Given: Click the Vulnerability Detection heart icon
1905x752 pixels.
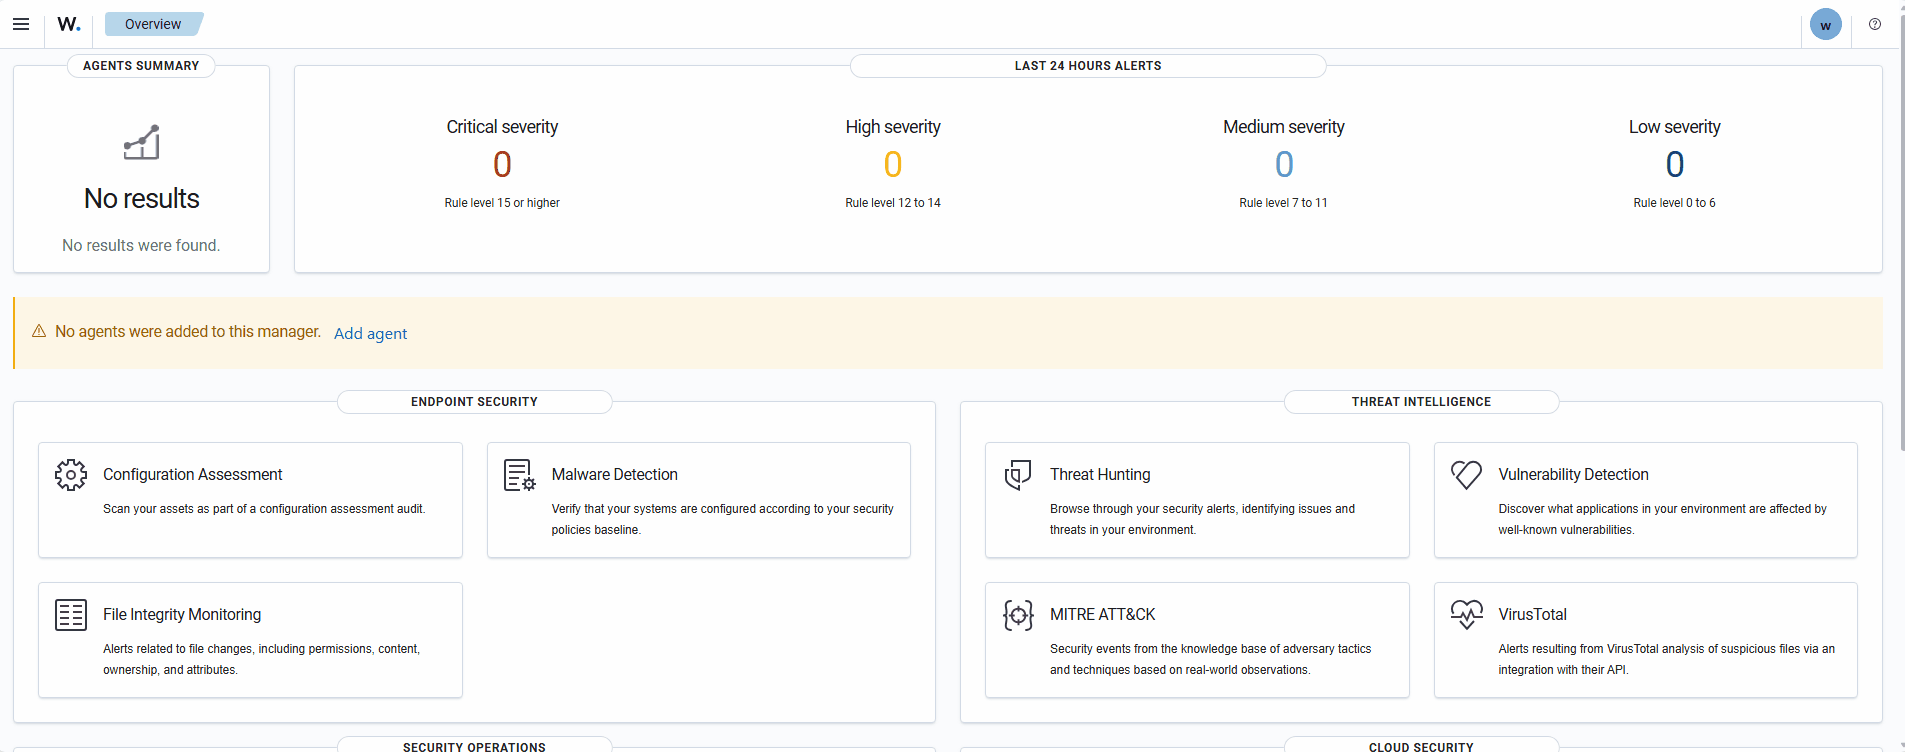Looking at the screenshot, I should click(x=1466, y=475).
